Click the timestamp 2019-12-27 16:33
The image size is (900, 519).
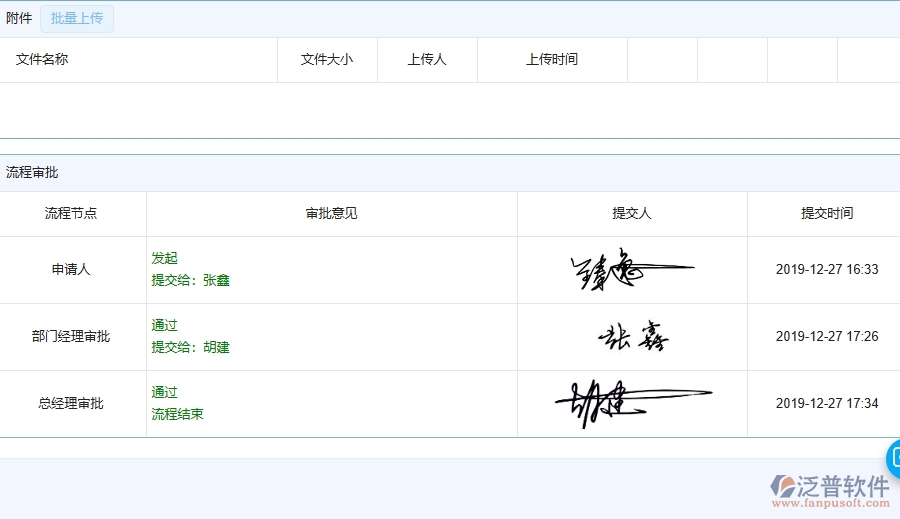pos(827,269)
